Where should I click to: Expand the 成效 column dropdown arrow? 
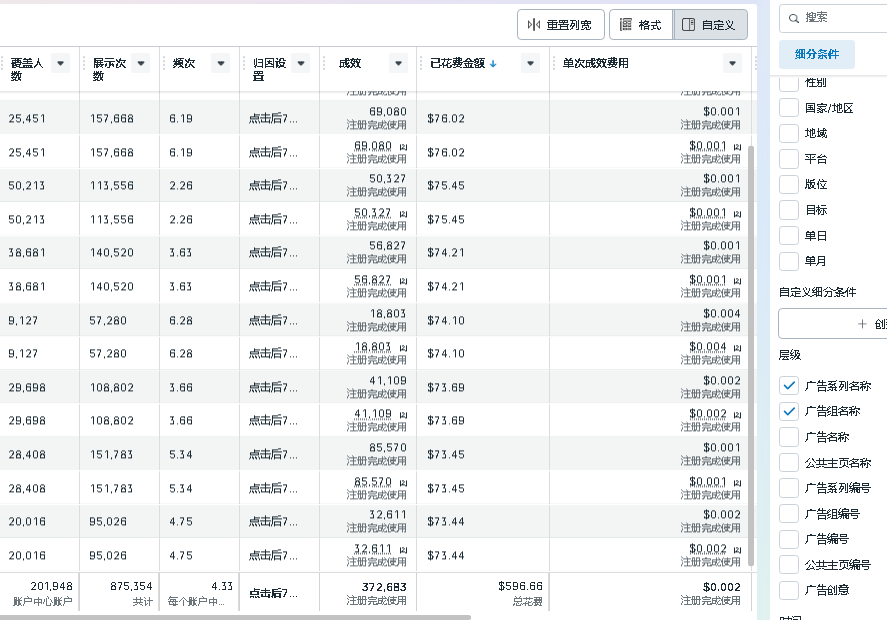398,63
